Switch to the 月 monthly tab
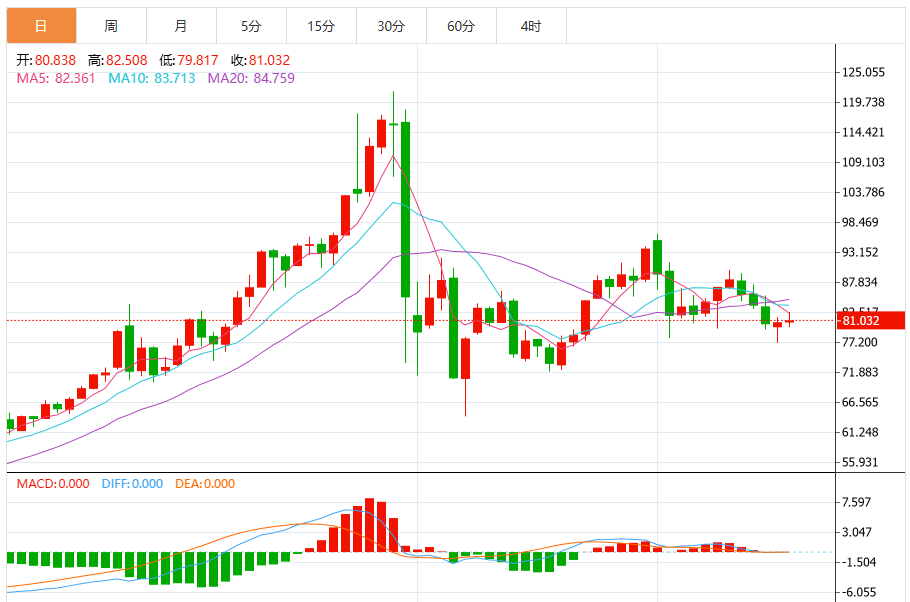Viewport: 910px width, 602px height. tap(181, 26)
